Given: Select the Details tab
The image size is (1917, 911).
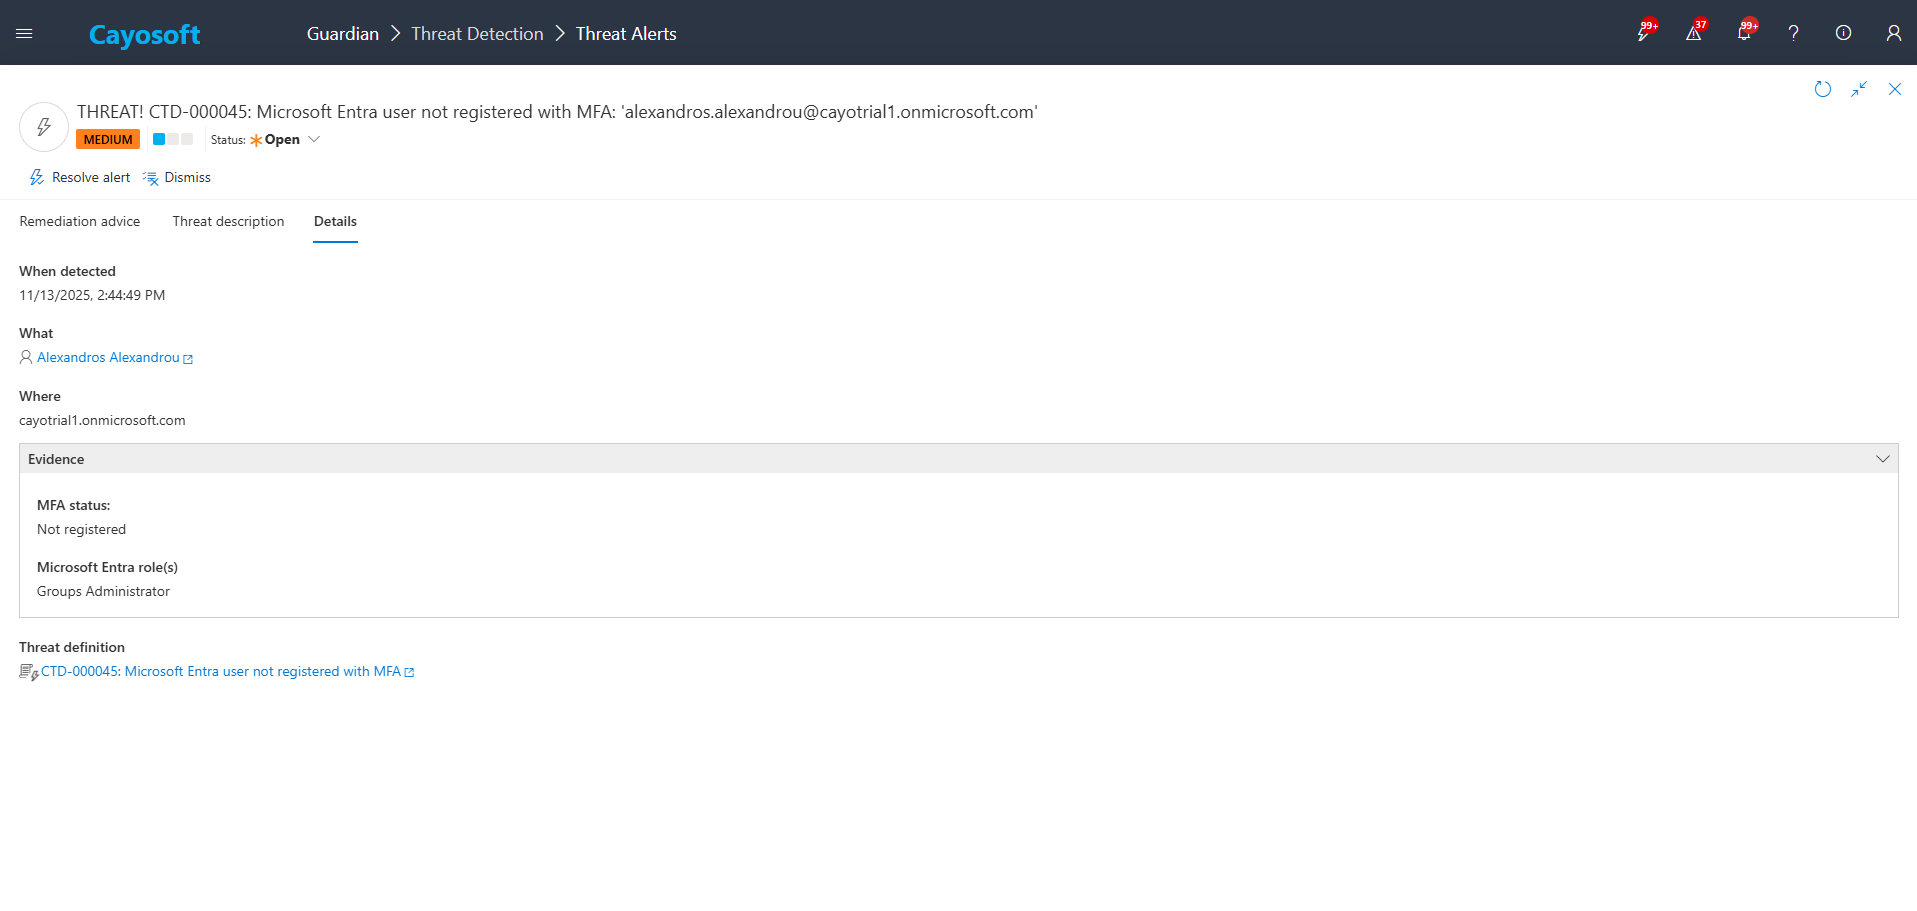Looking at the screenshot, I should tap(335, 221).
